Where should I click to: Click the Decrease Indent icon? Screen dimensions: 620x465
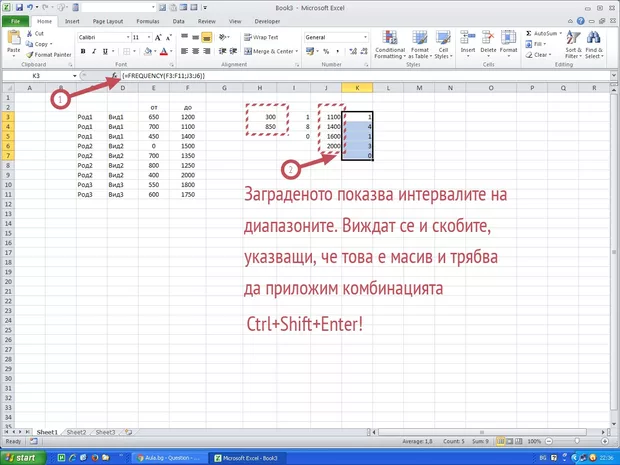coord(223,51)
